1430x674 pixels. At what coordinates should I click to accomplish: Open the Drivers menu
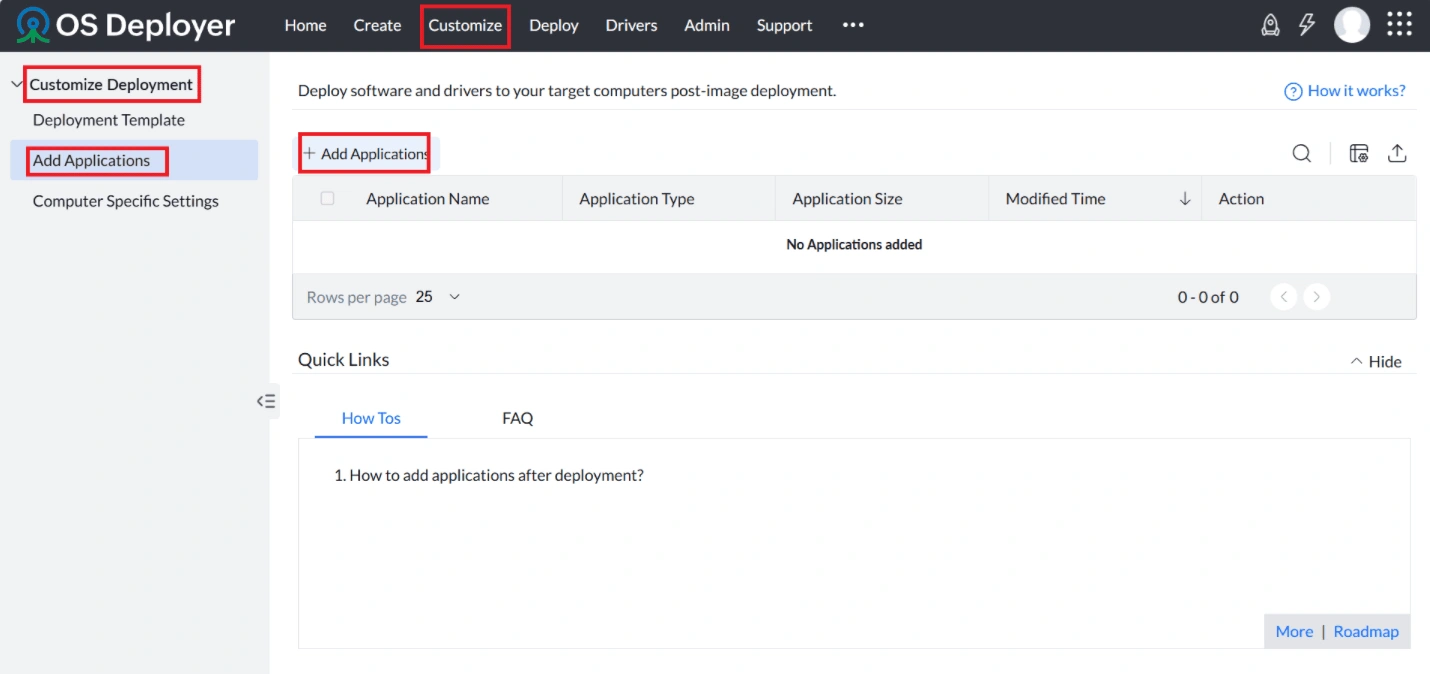[x=631, y=25]
